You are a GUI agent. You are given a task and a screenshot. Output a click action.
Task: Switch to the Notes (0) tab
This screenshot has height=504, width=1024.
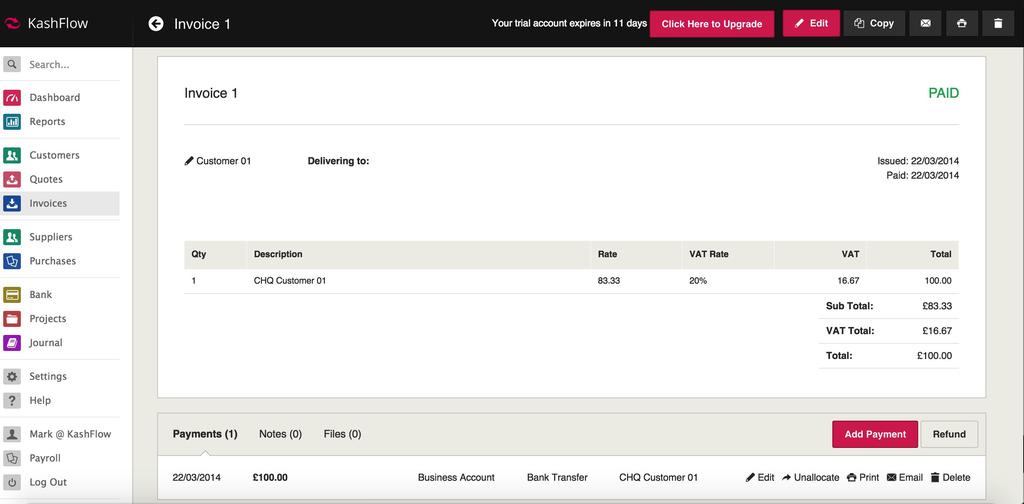(280, 434)
